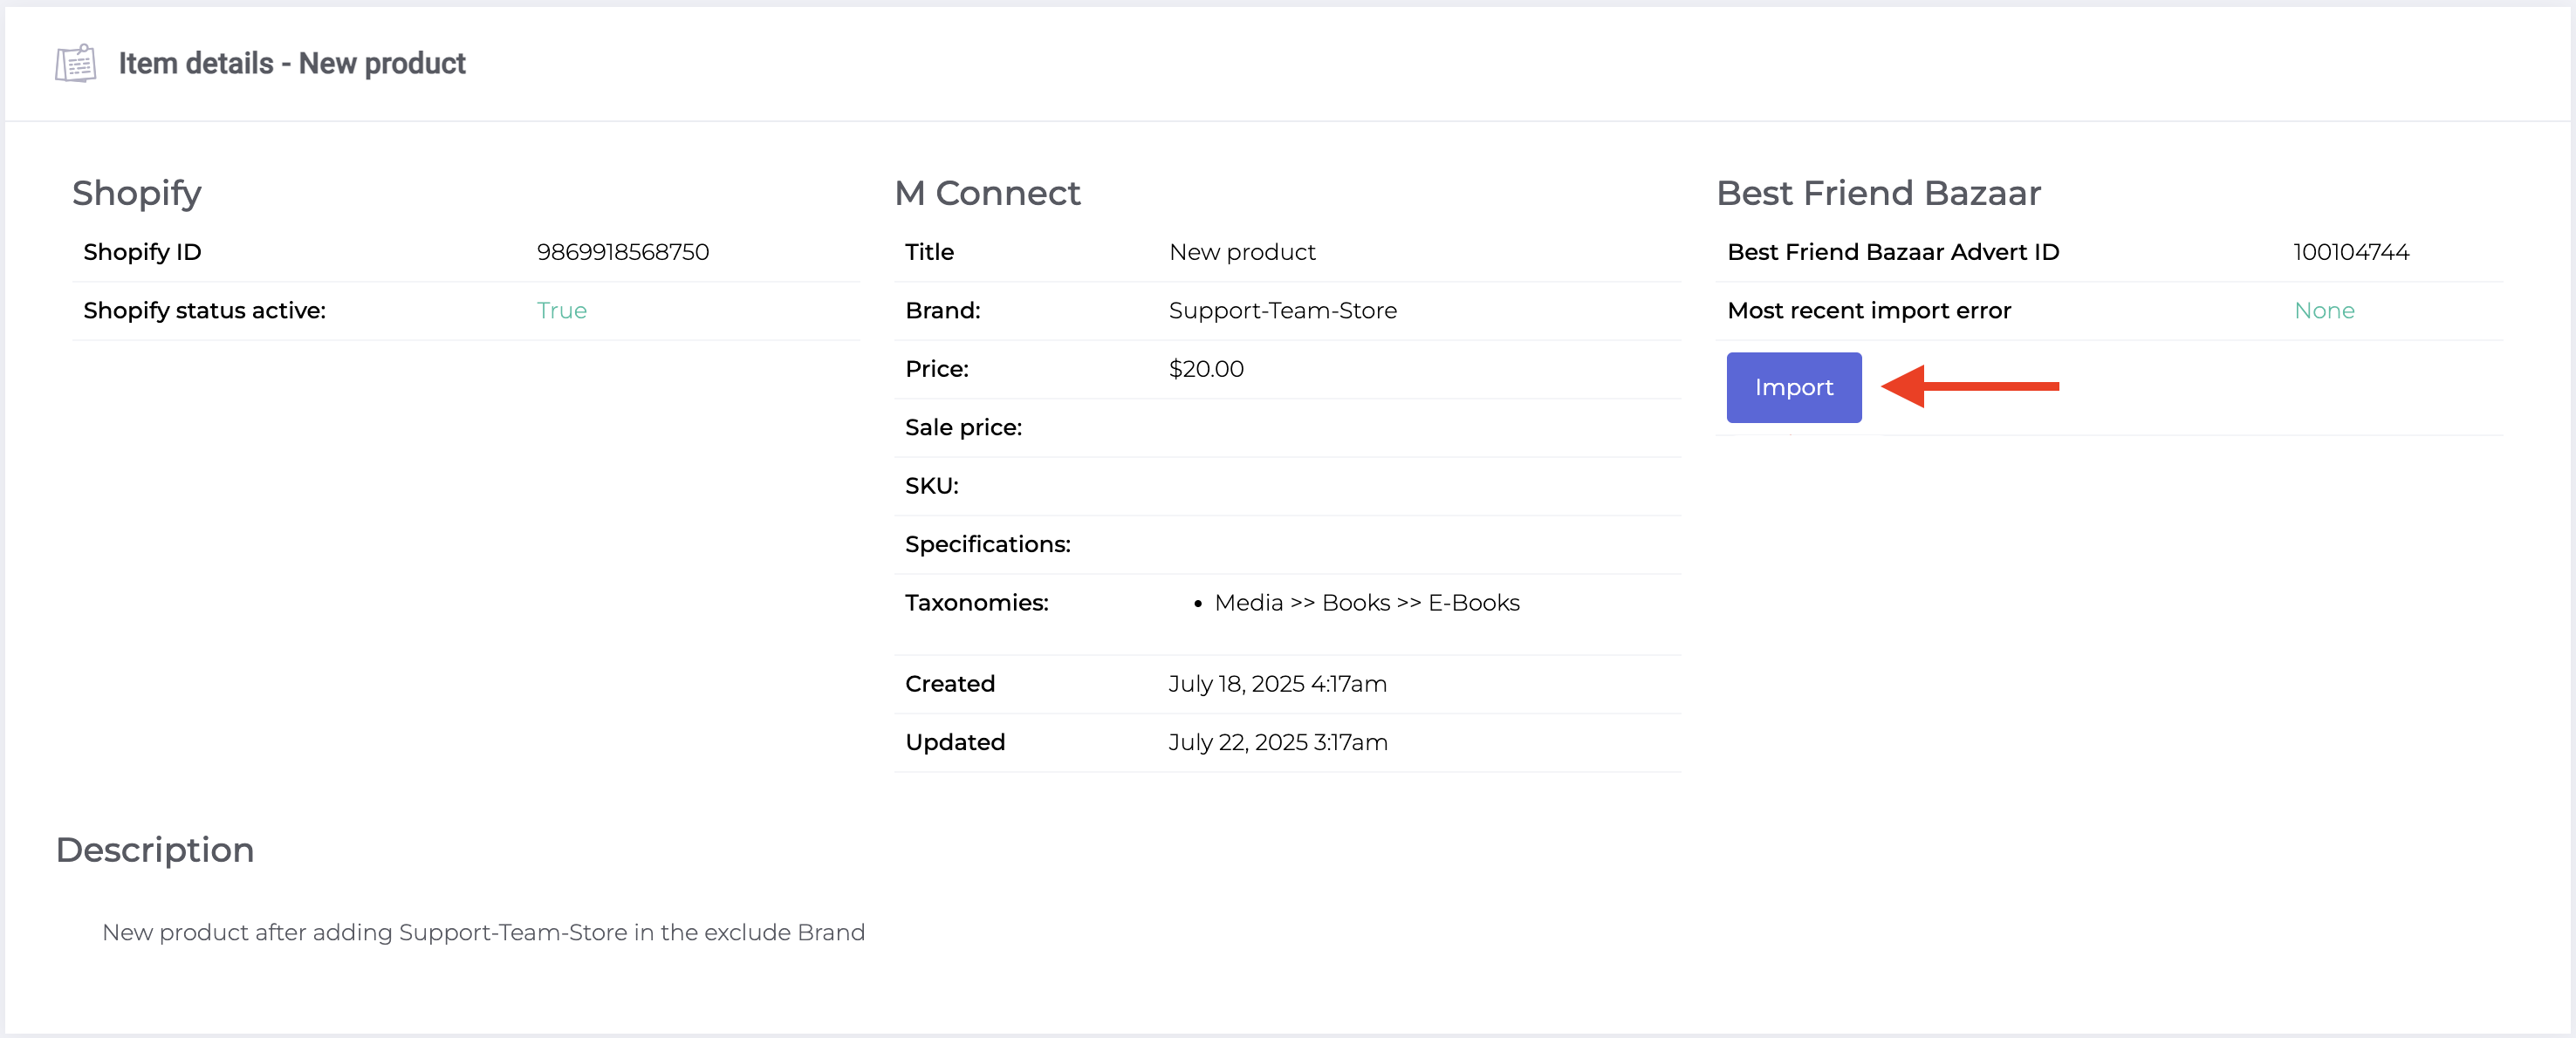2576x1038 pixels.
Task: Click the 'Specifications:' label
Action: point(987,545)
